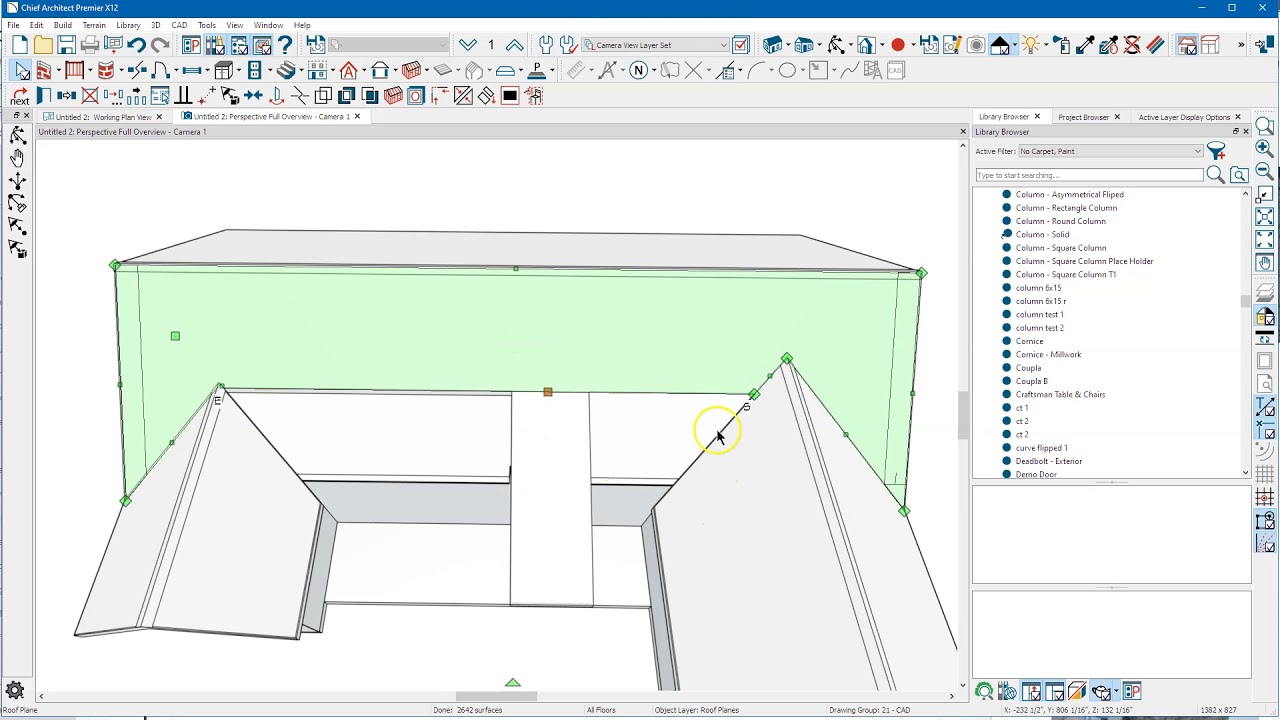1280x720 pixels.
Task: Click the library search input field
Action: pos(1089,175)
